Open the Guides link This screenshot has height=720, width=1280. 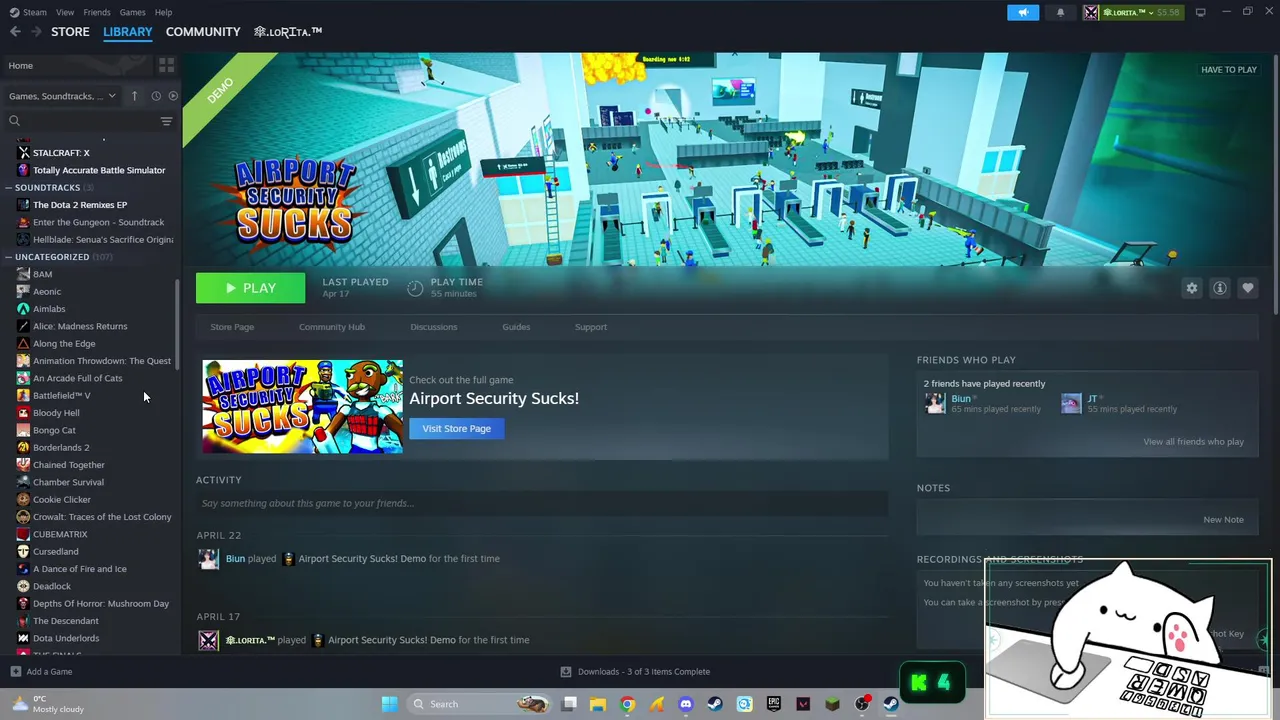point(516,327)
